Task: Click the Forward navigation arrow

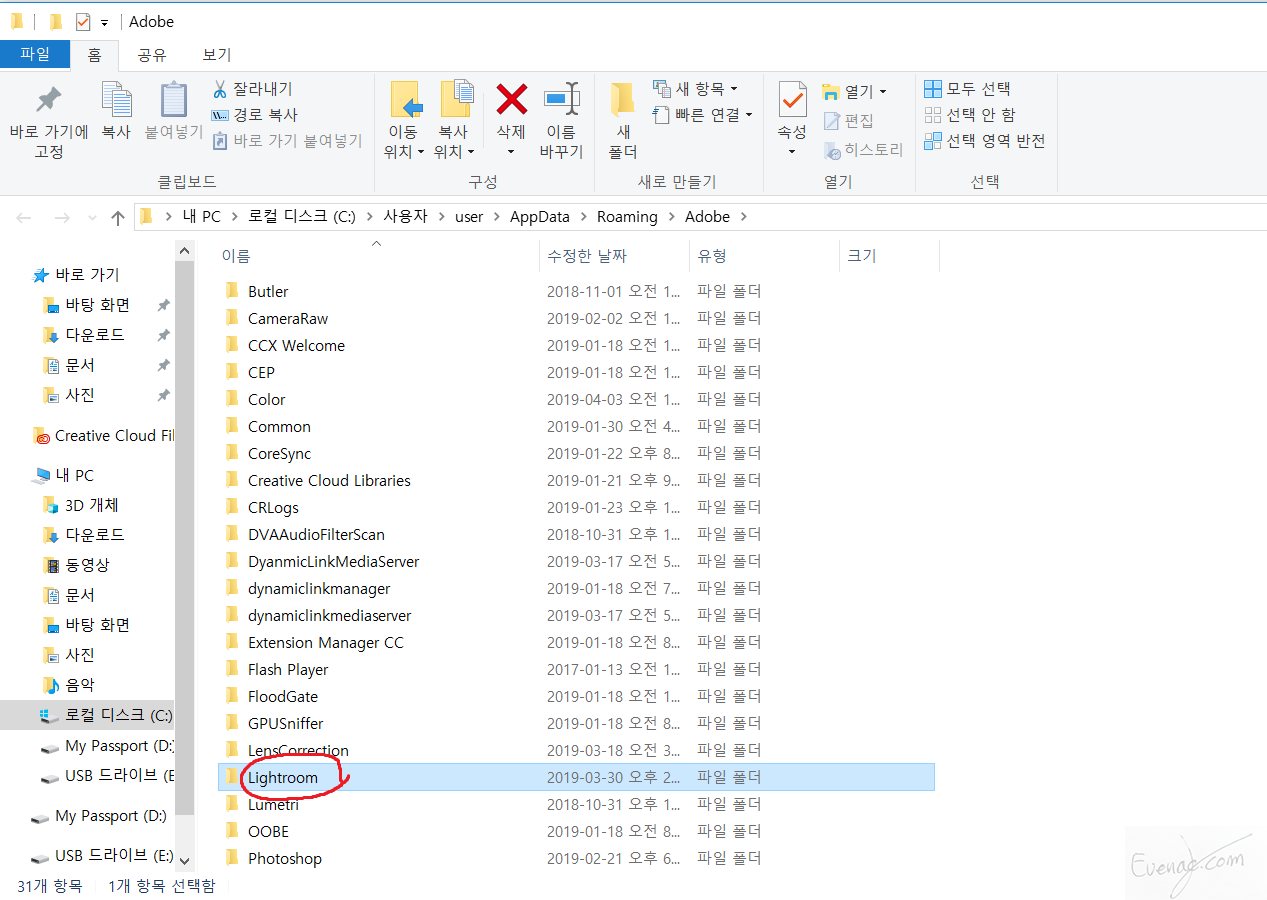Action: (x=61, y=217)
